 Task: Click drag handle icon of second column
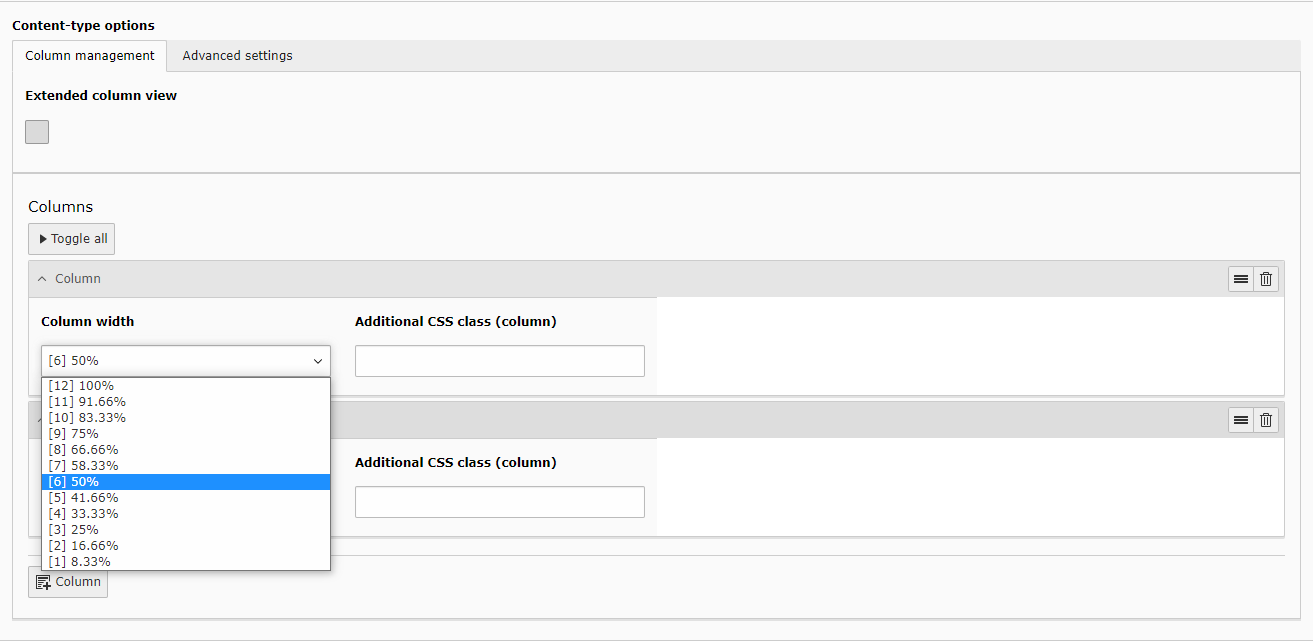pyautogui.click(x=1241, y=420)
